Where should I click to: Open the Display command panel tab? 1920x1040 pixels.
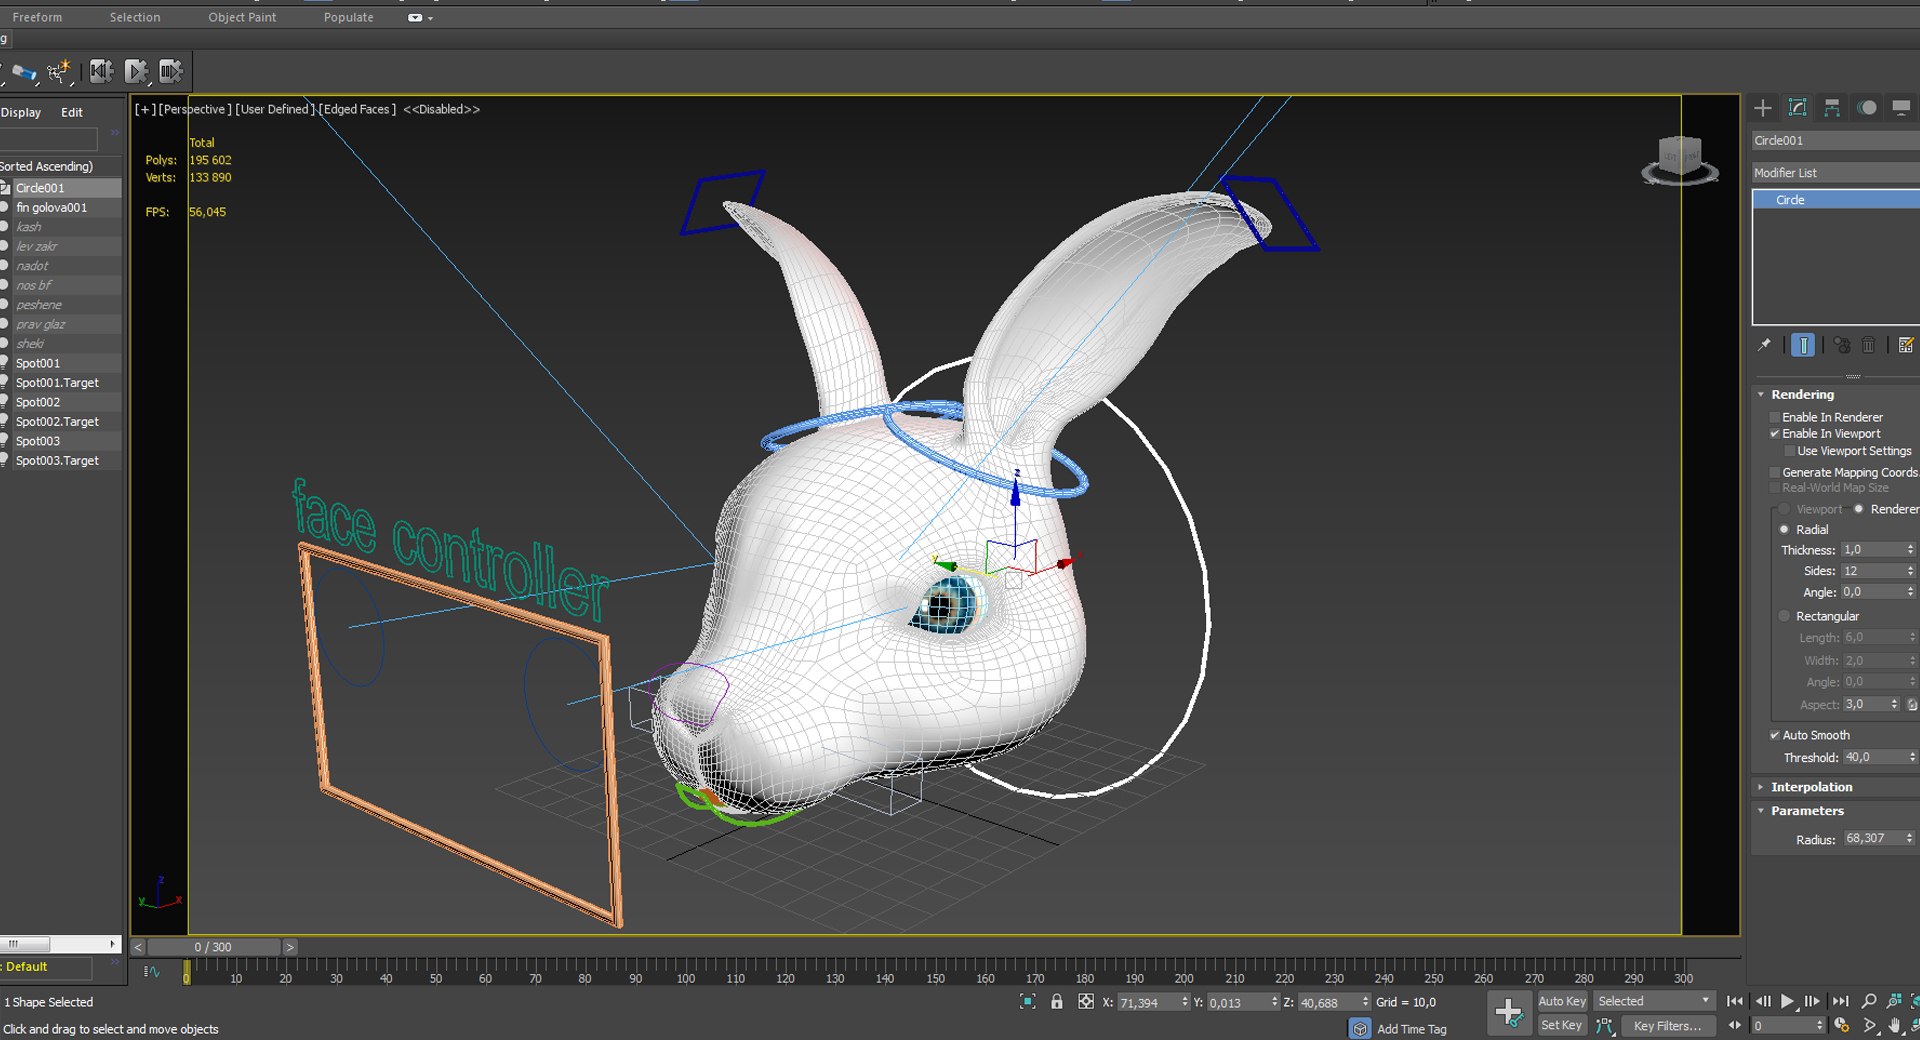click(x=1901, y=108)
